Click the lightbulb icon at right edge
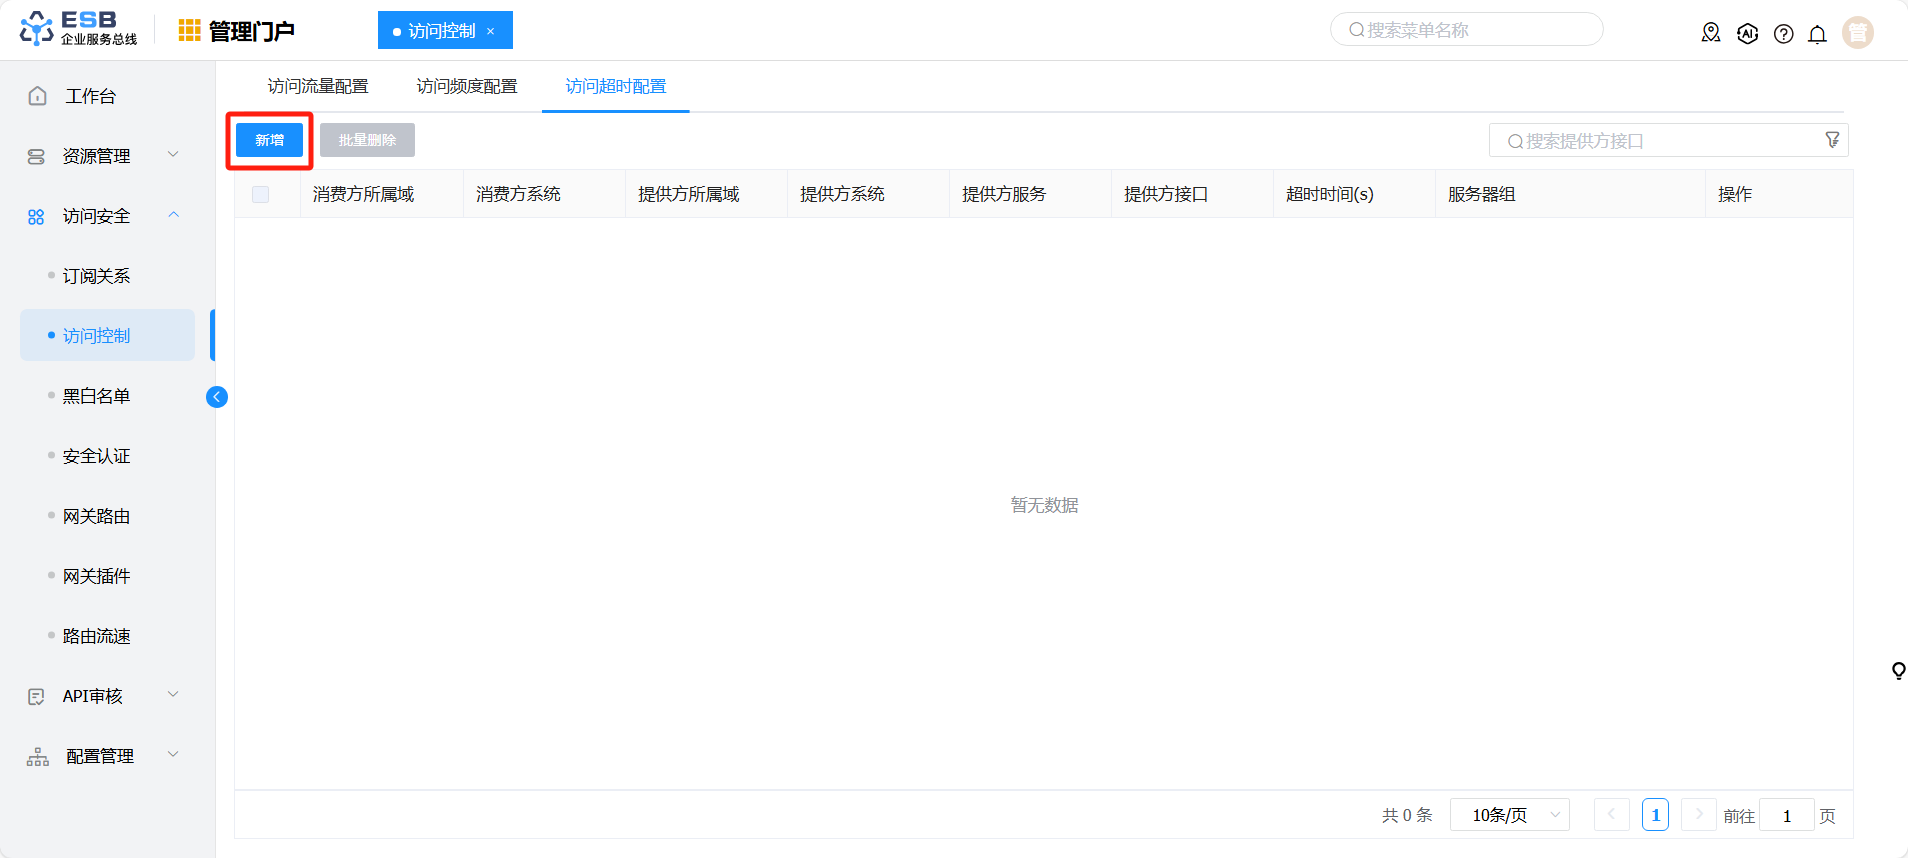This screenshot has height=858, width=1908. point(1897,670)
